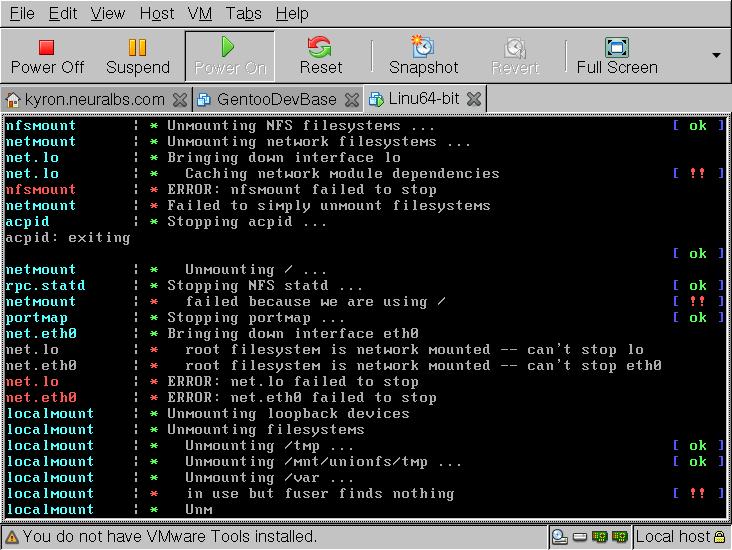The width and height of the screenshot is (732, 550).
Task: Open the VM menu
Action: pos(199,14)
